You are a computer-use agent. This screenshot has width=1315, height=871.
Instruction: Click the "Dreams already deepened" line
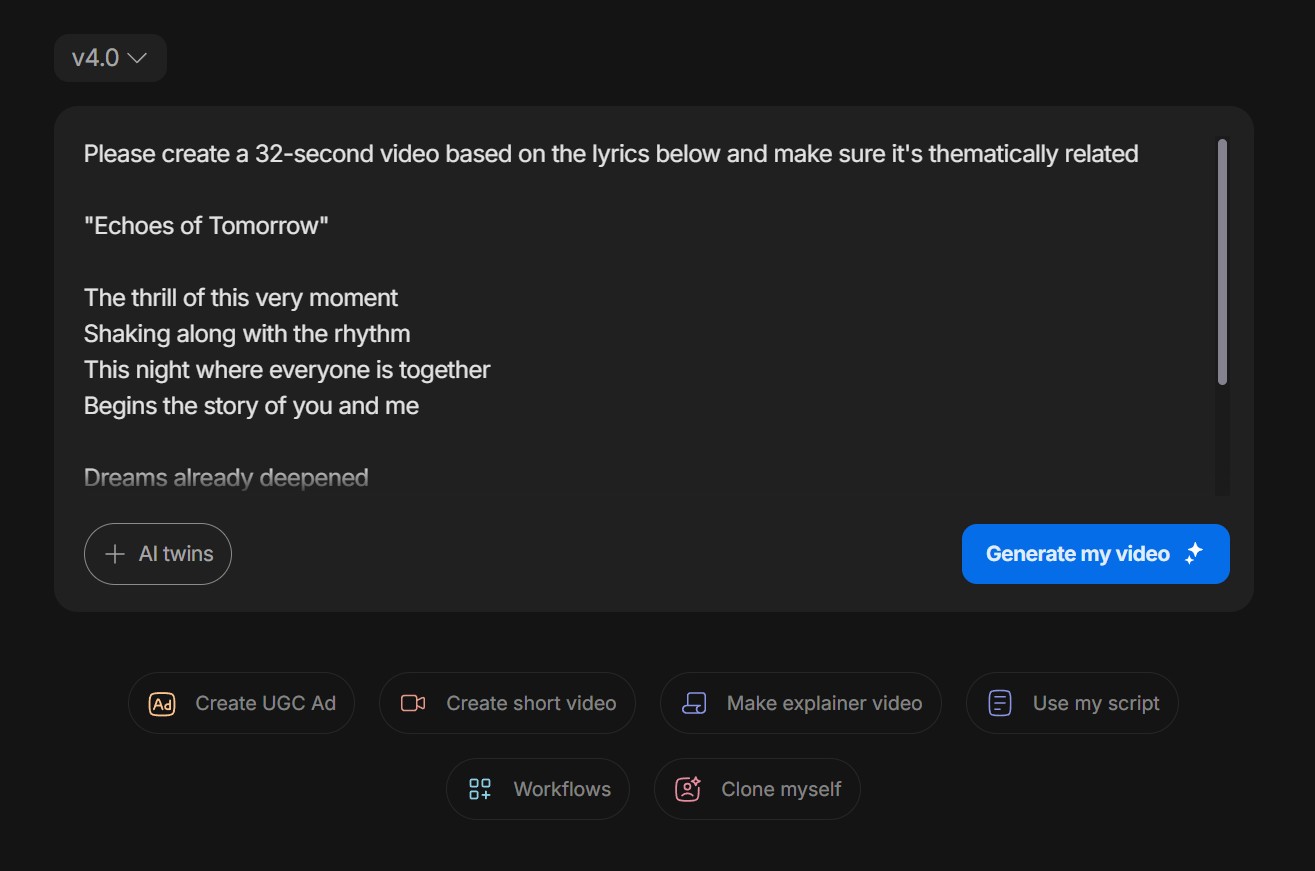click(x=226, y=478)
